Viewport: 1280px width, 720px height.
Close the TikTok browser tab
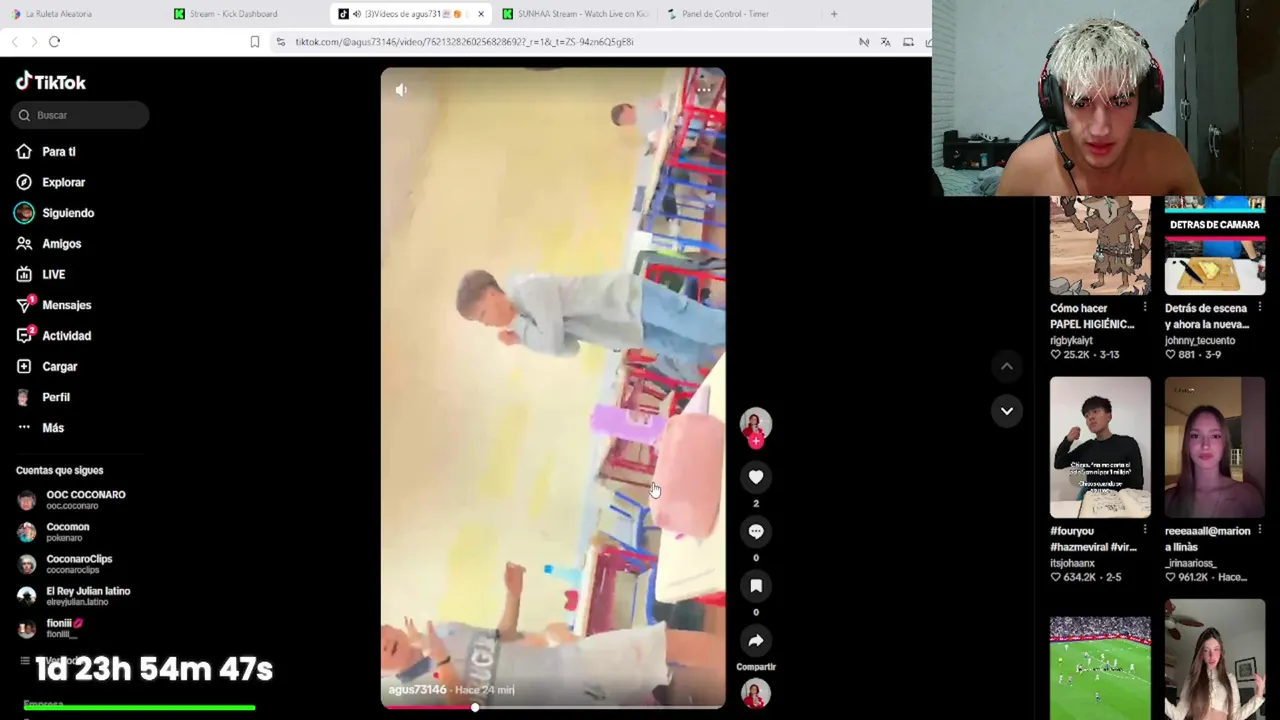point(481,14)
